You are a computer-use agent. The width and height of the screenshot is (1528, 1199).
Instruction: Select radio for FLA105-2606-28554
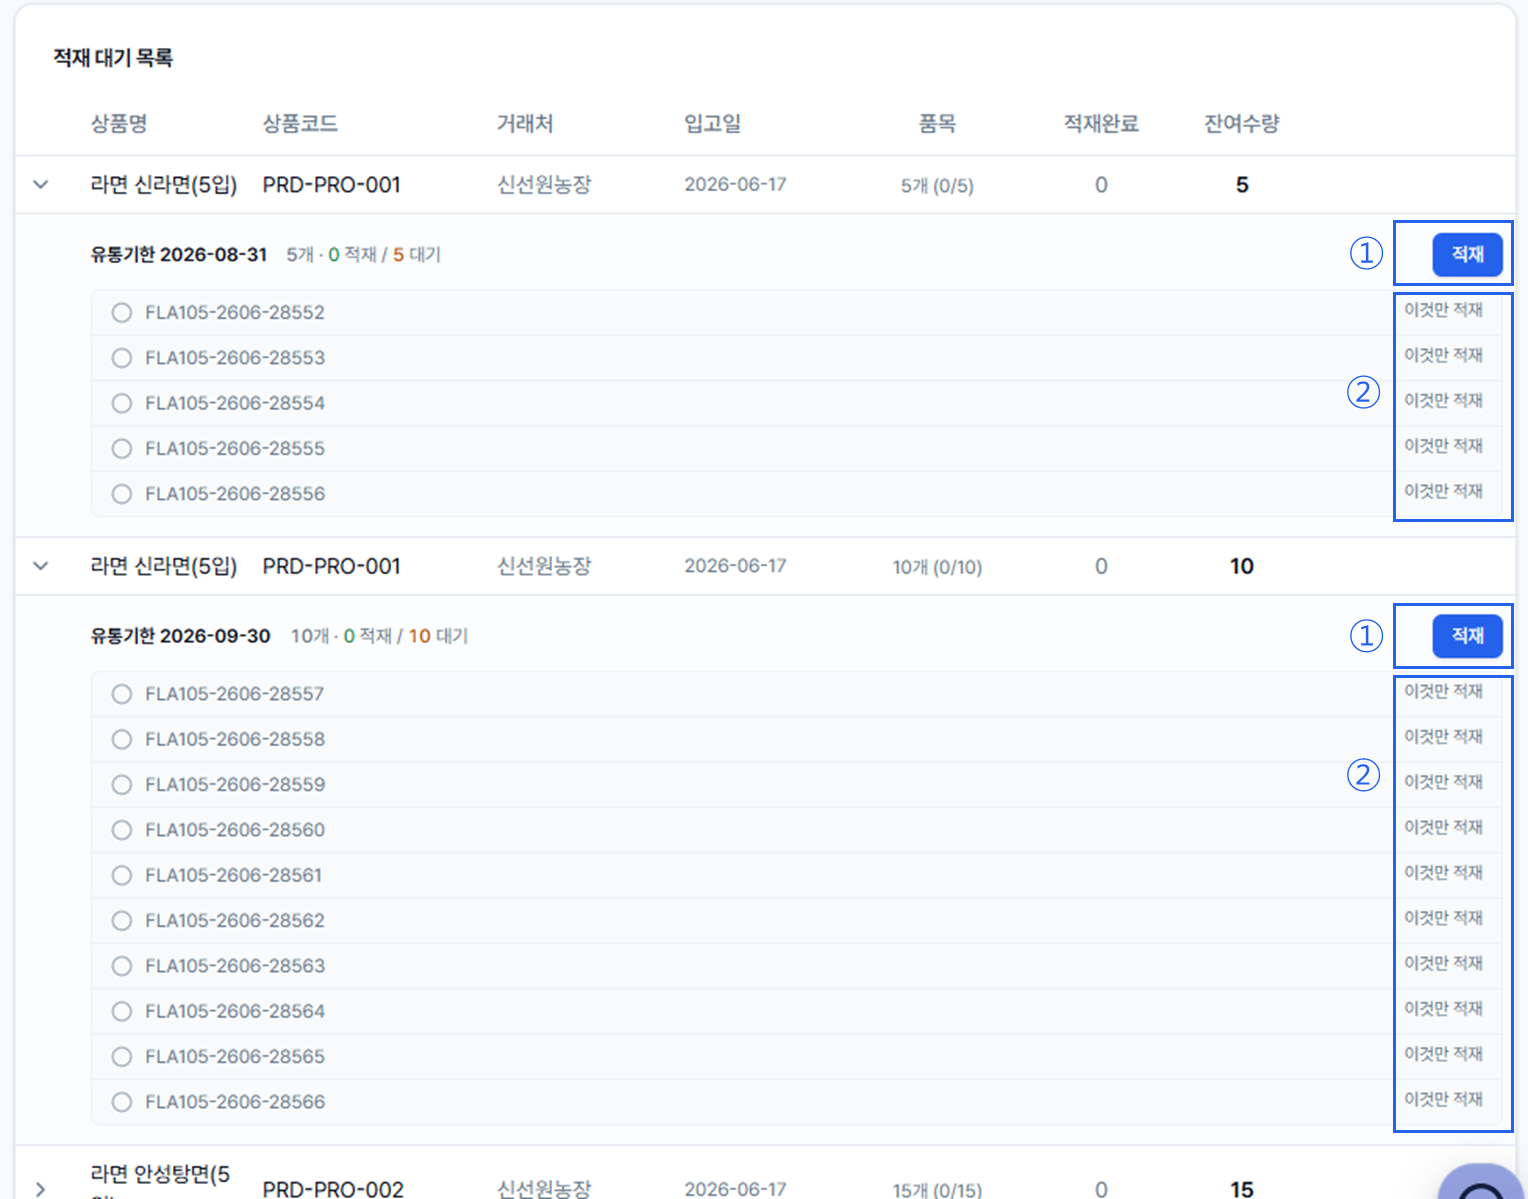coord(122,403)
